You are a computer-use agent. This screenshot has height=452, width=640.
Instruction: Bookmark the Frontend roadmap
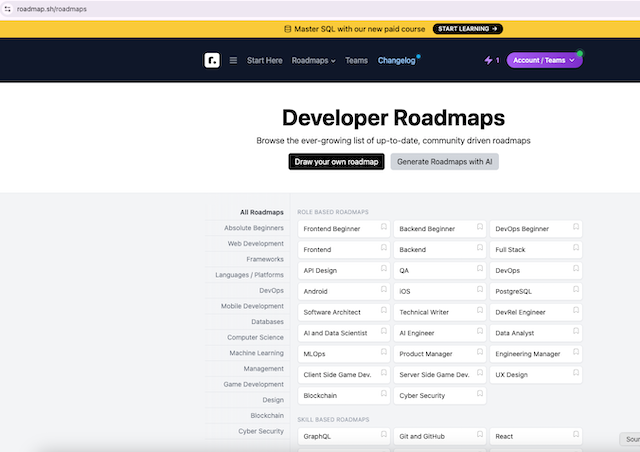coord(384,247)
